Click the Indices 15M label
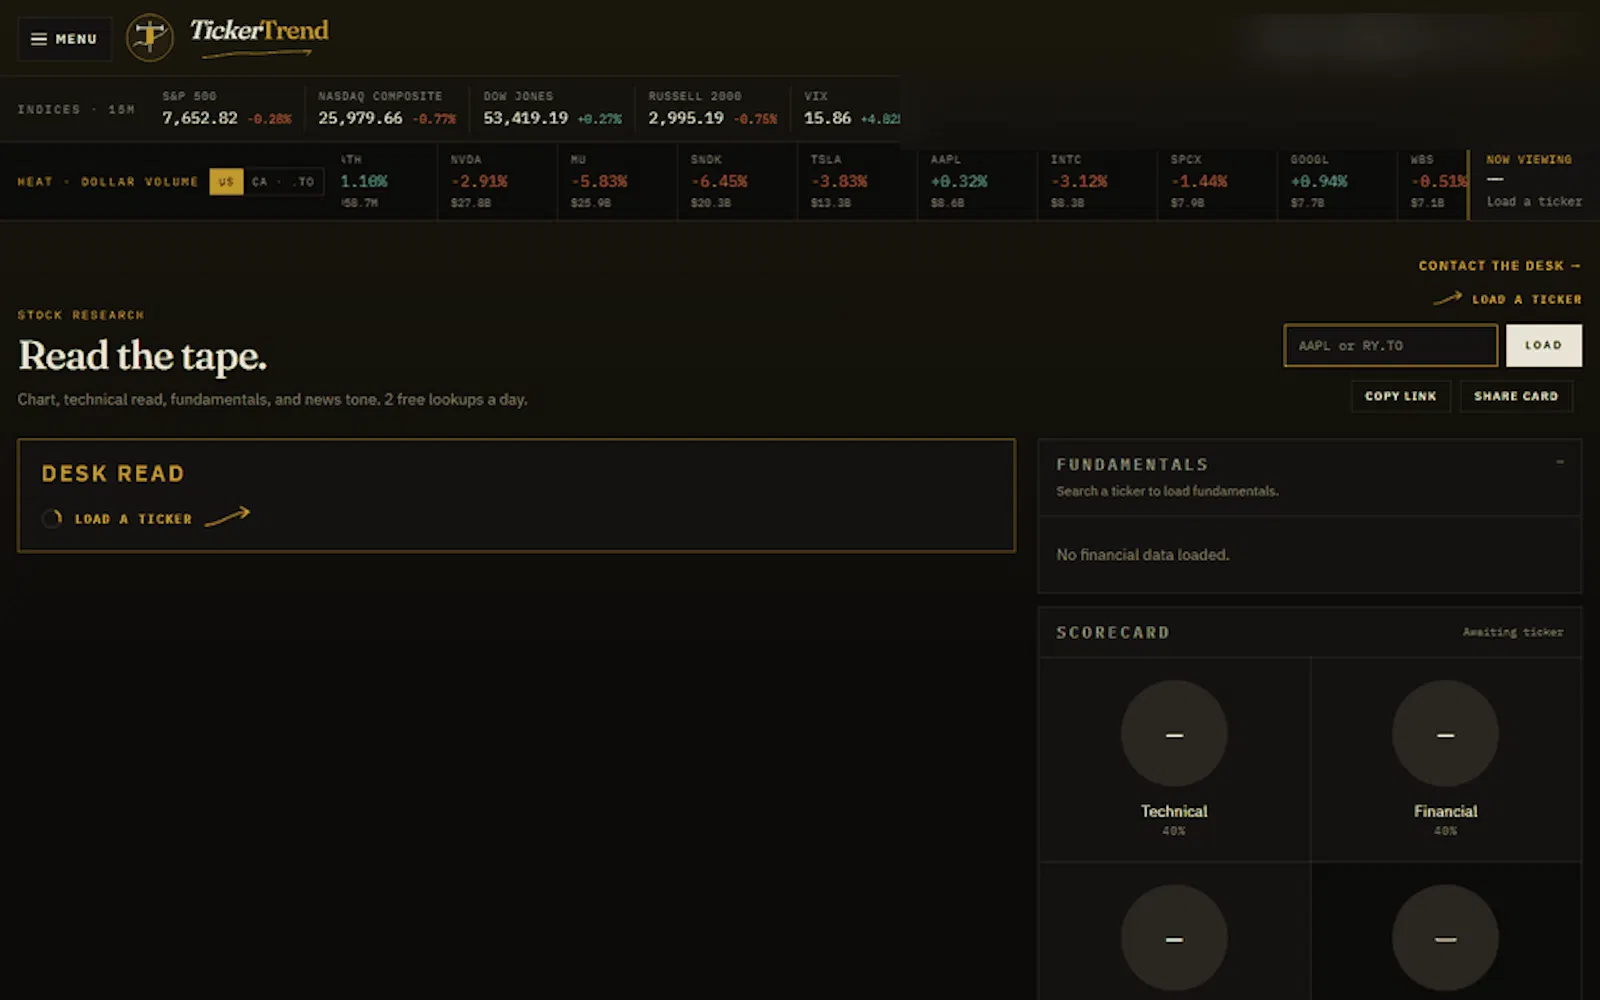The width and height of the screenshot is (1600, 1000). pyautogui.click(x=76, y=109)
